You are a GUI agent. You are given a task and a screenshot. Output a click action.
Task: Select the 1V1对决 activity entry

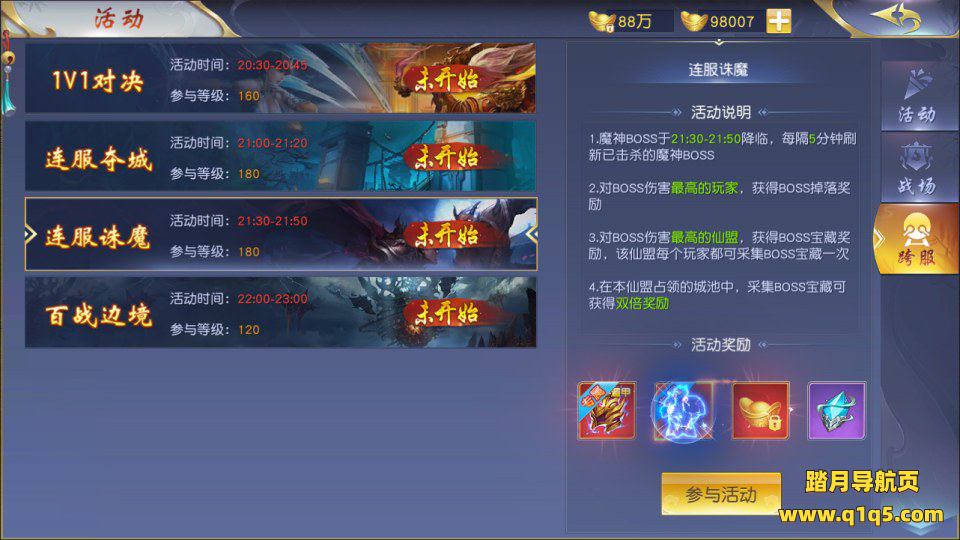pos(280,78)
